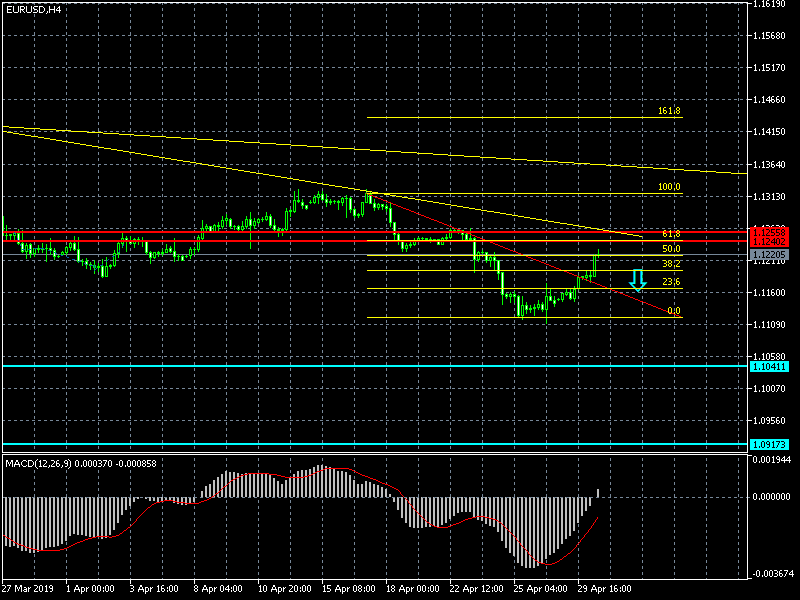800x600 pixels.
Task: Click the cyan down arrow on the chart
Action: (637, 279)
